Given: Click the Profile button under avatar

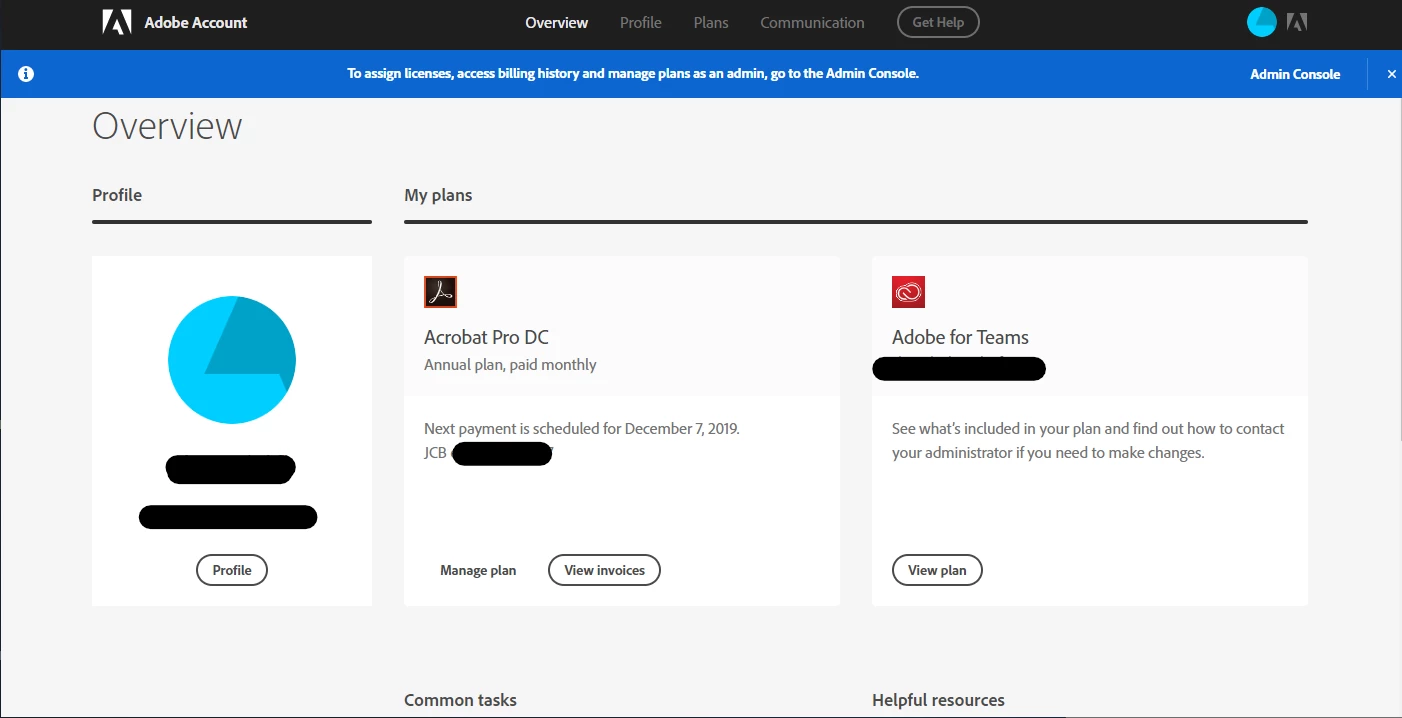Looking at the screenshot, I should click(x=232, y=570).
